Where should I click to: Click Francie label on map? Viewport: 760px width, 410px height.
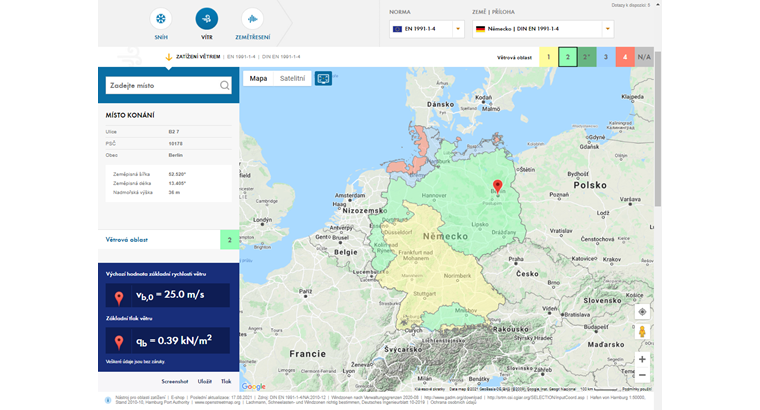(307, 354)
